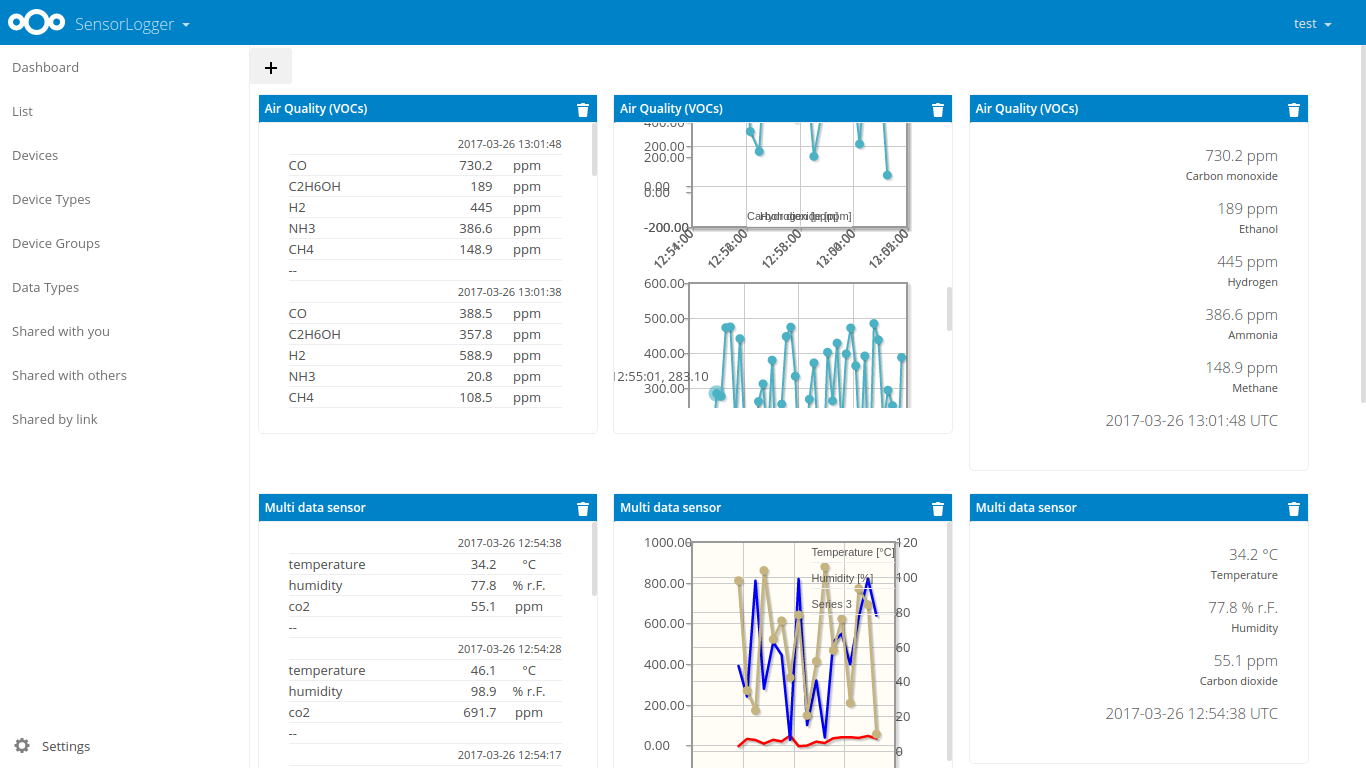
Task: Add a new dashboard widget
Action: point(270,67)
